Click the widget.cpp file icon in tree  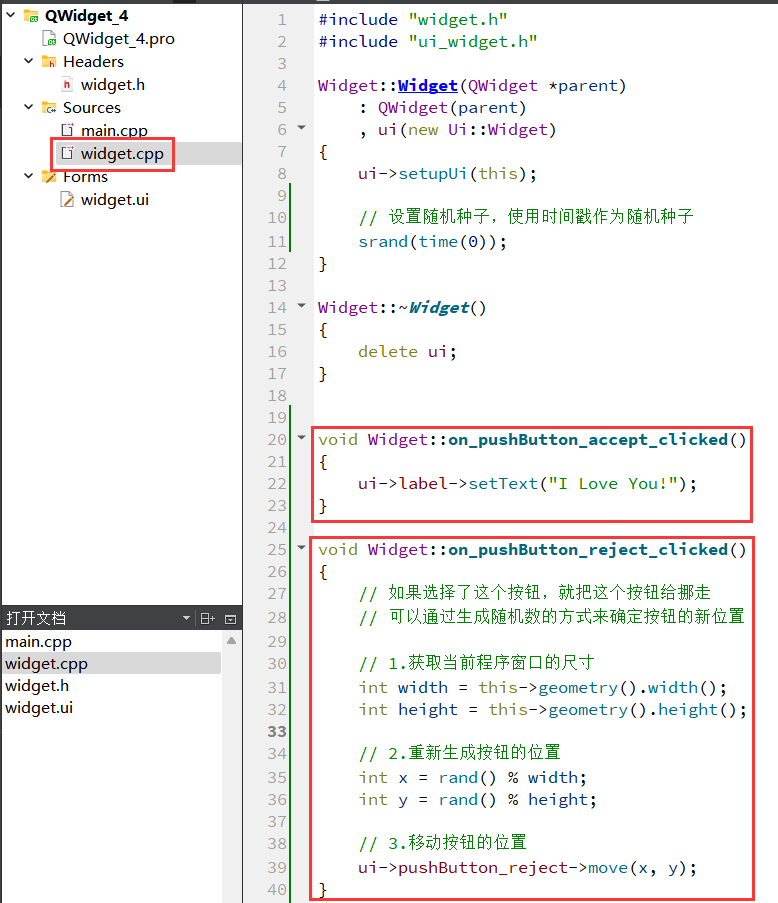[x=67, y=153]
